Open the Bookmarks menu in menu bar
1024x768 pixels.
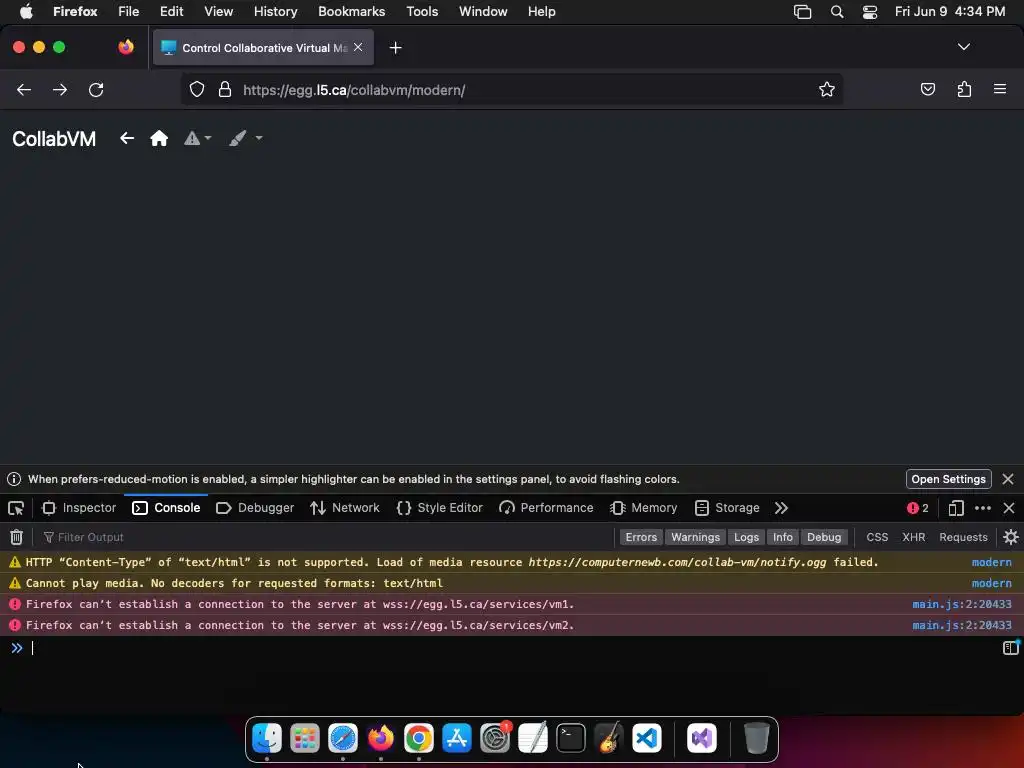(x=351, y=11)
